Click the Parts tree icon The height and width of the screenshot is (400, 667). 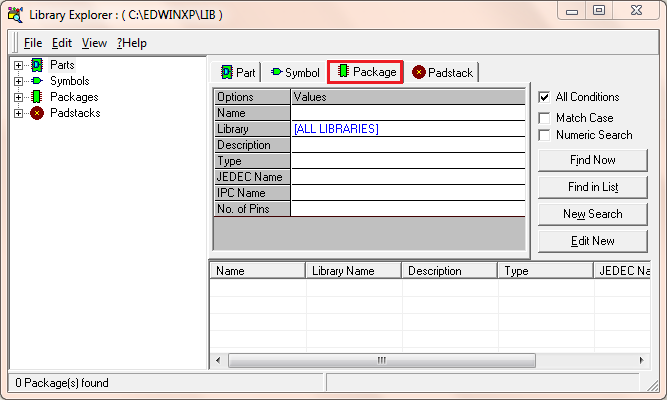pyautogui.click(x=37, y=65)
